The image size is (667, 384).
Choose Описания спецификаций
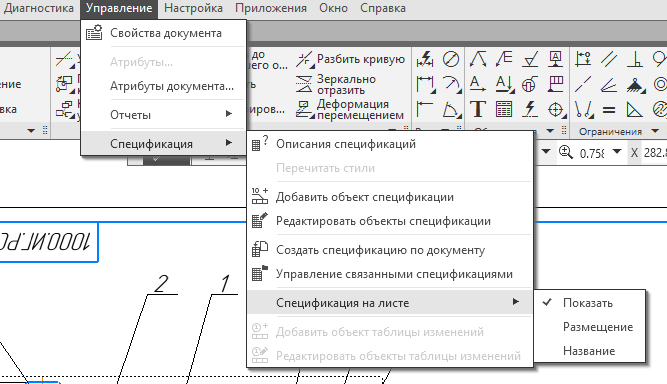click(390, 144)
